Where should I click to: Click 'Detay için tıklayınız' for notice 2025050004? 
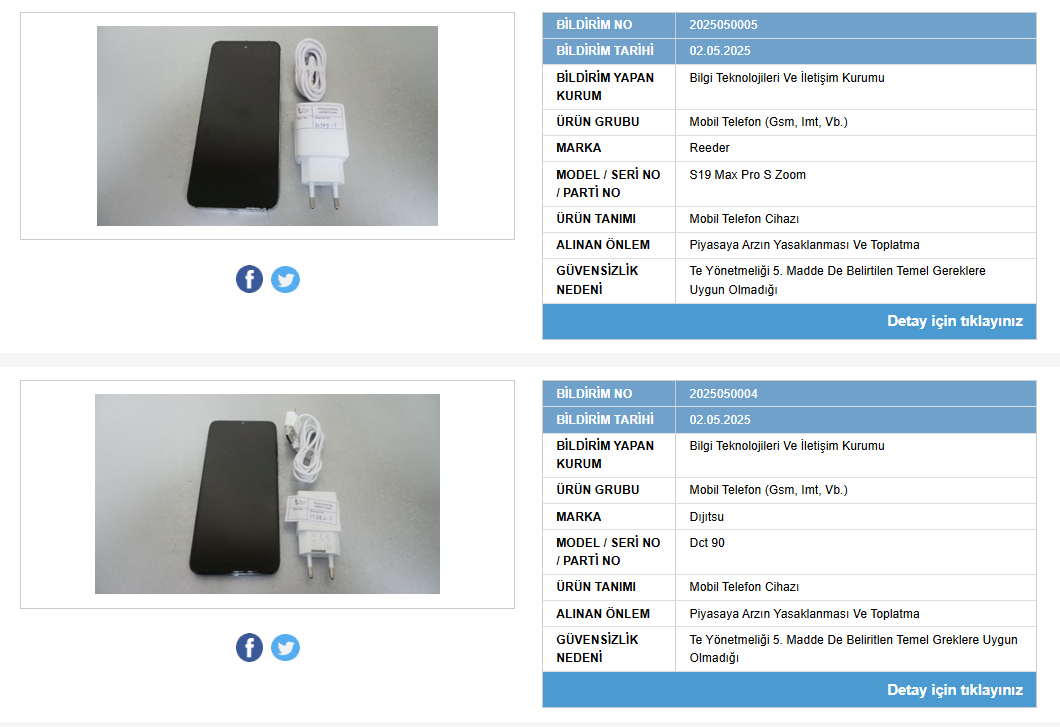(x=955, y=690)
